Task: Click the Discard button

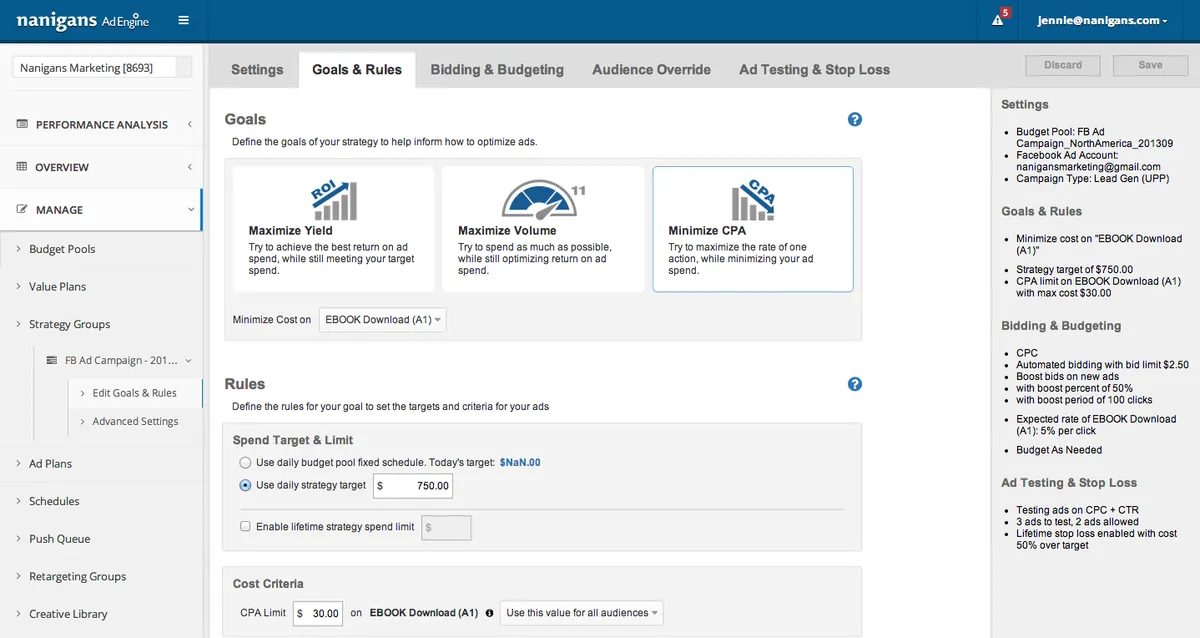Action: [1063, 65]
